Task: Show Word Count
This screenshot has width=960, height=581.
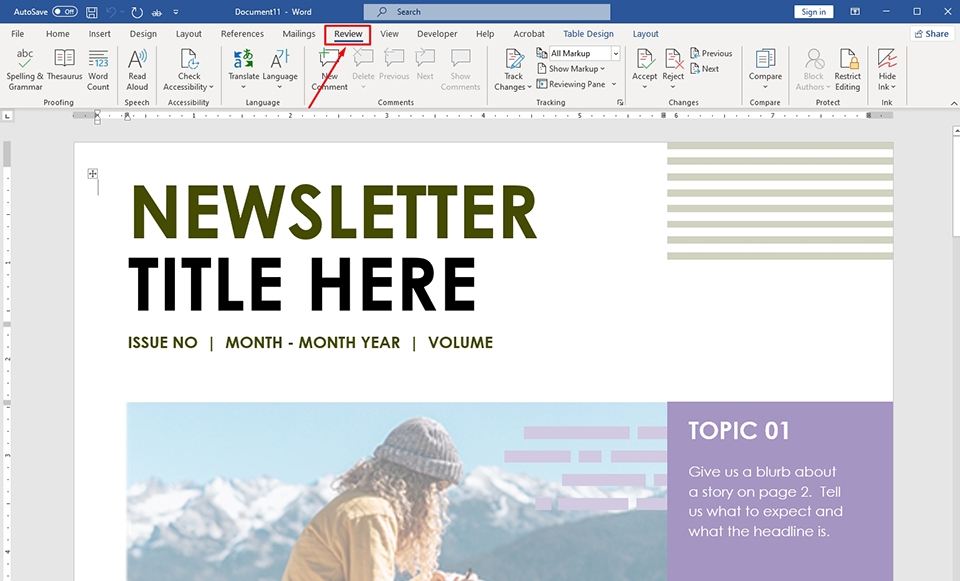Action: tap(98, 70)
